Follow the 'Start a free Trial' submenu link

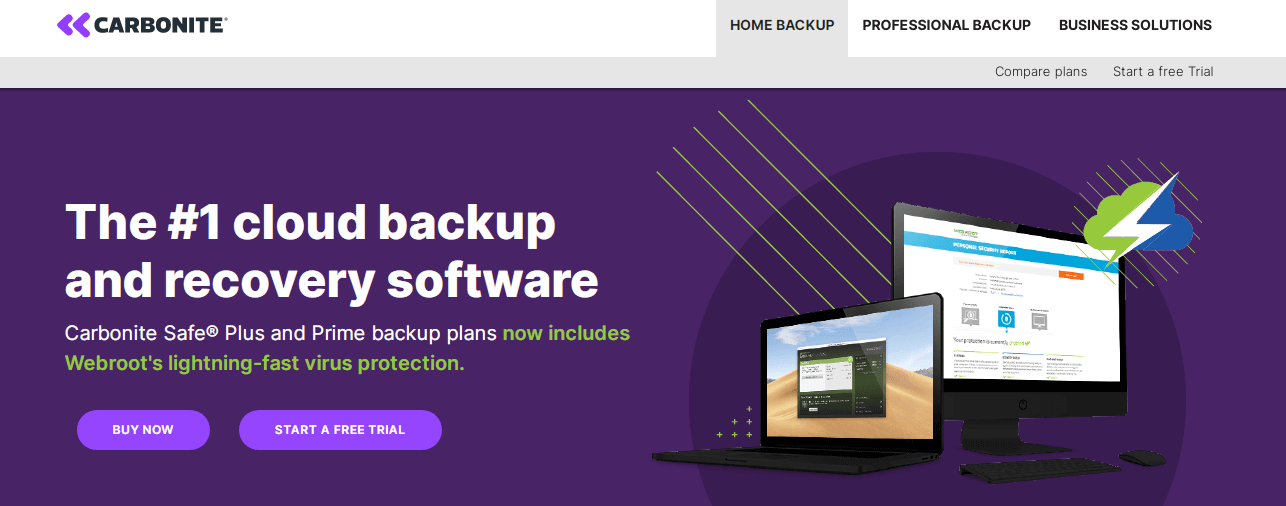pos(1163,71)
